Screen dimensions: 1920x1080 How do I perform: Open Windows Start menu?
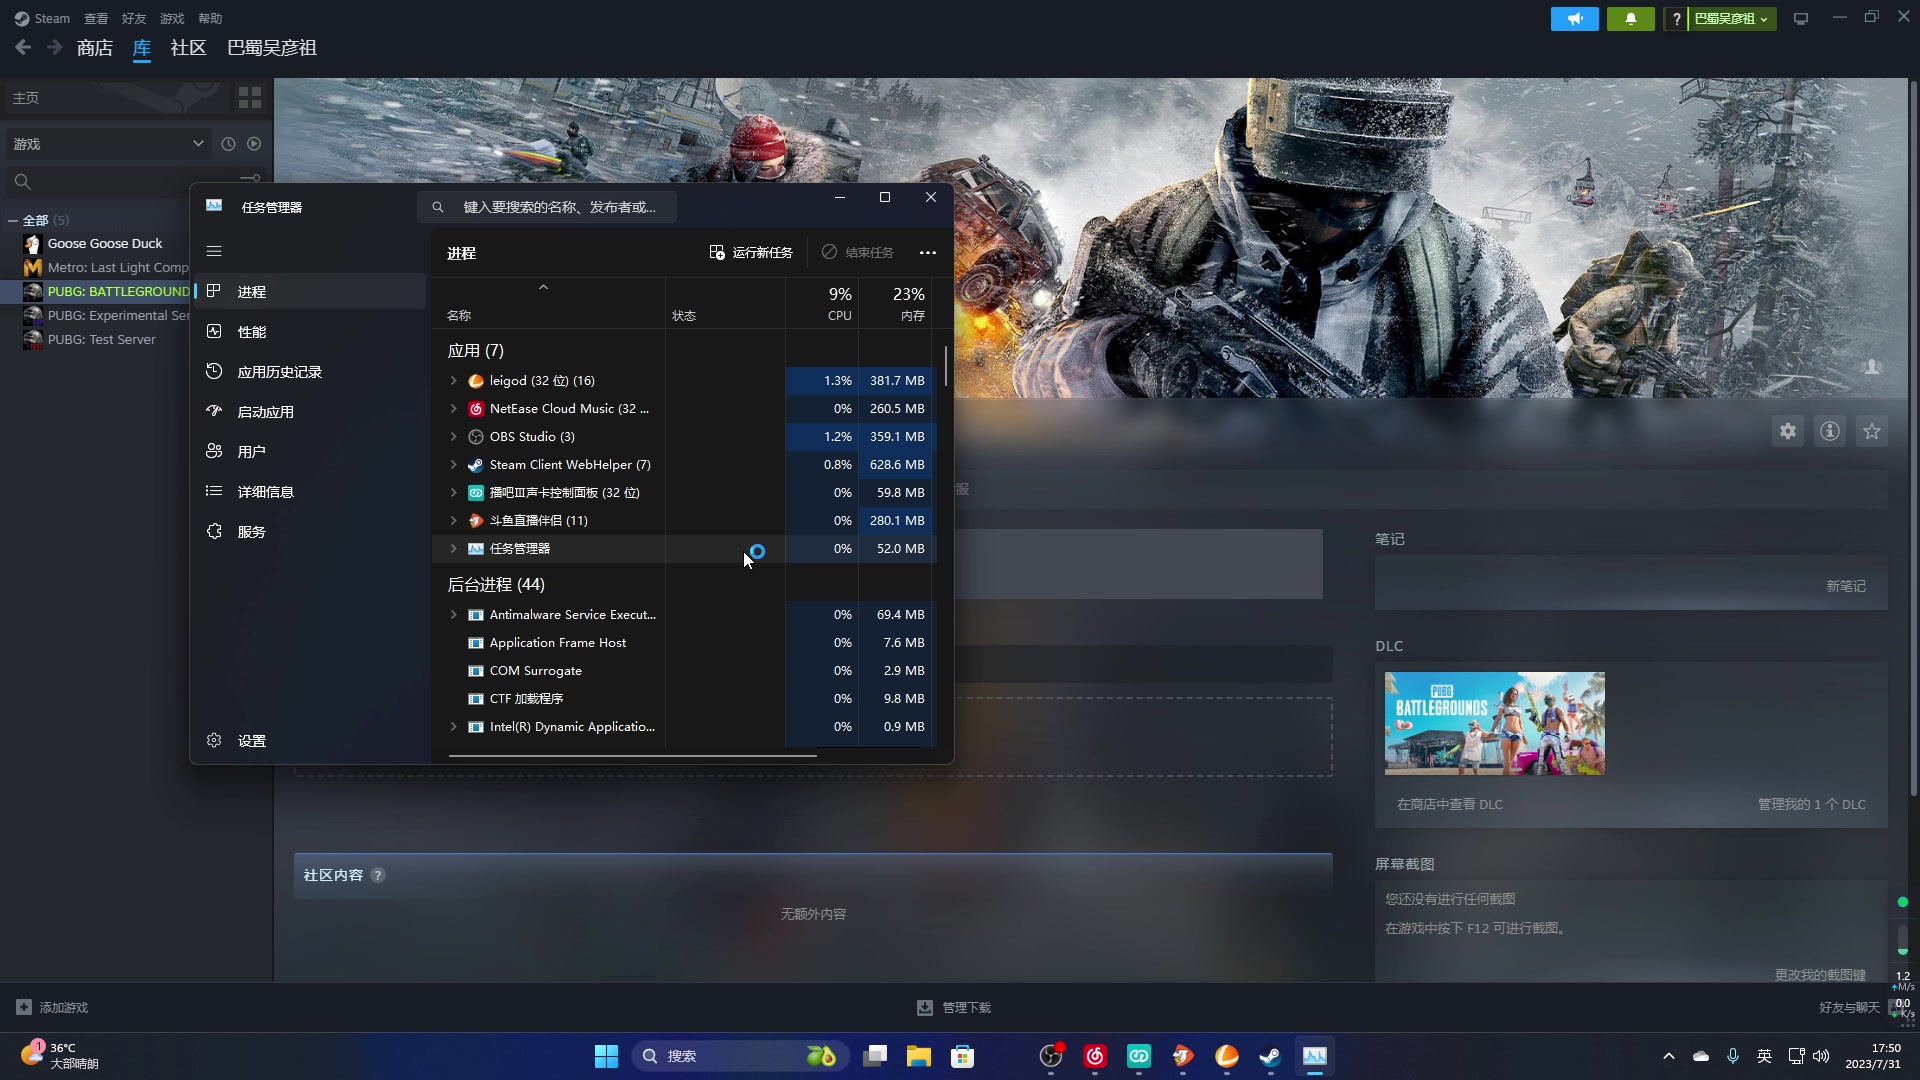click(x=606, y=1056)
